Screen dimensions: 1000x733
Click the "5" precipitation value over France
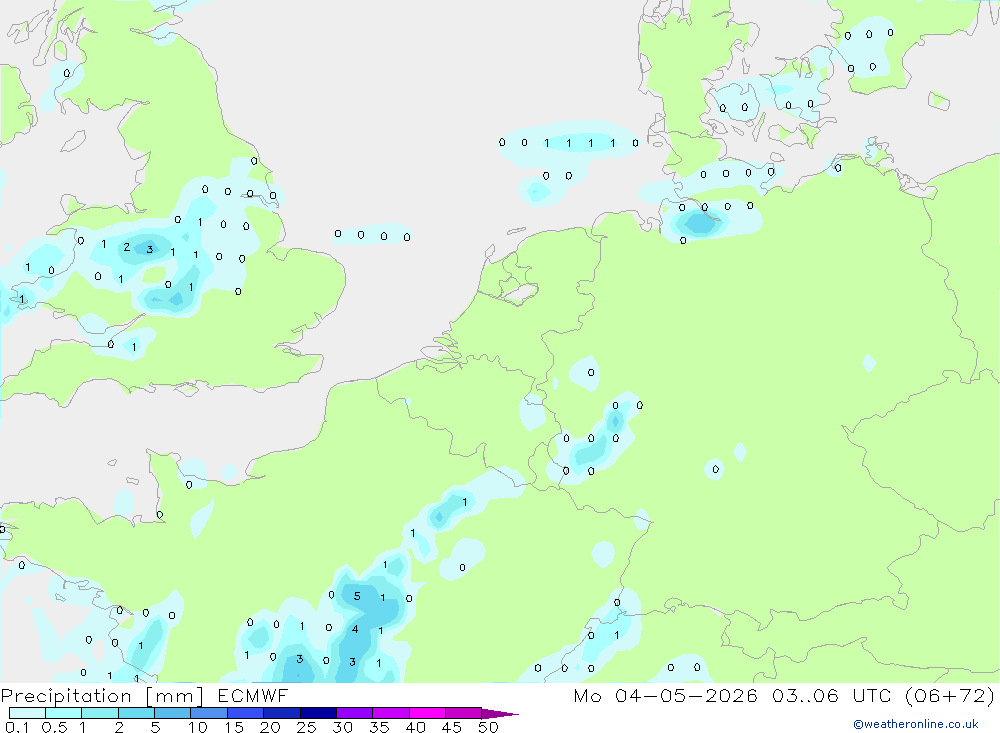[x=357, y=596]
